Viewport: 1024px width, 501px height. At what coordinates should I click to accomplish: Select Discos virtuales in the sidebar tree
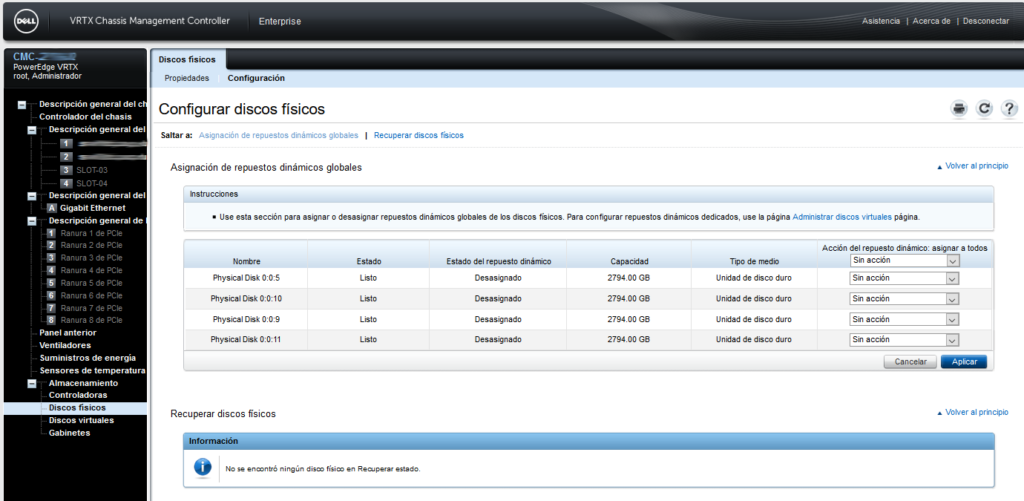coord(81,420)
